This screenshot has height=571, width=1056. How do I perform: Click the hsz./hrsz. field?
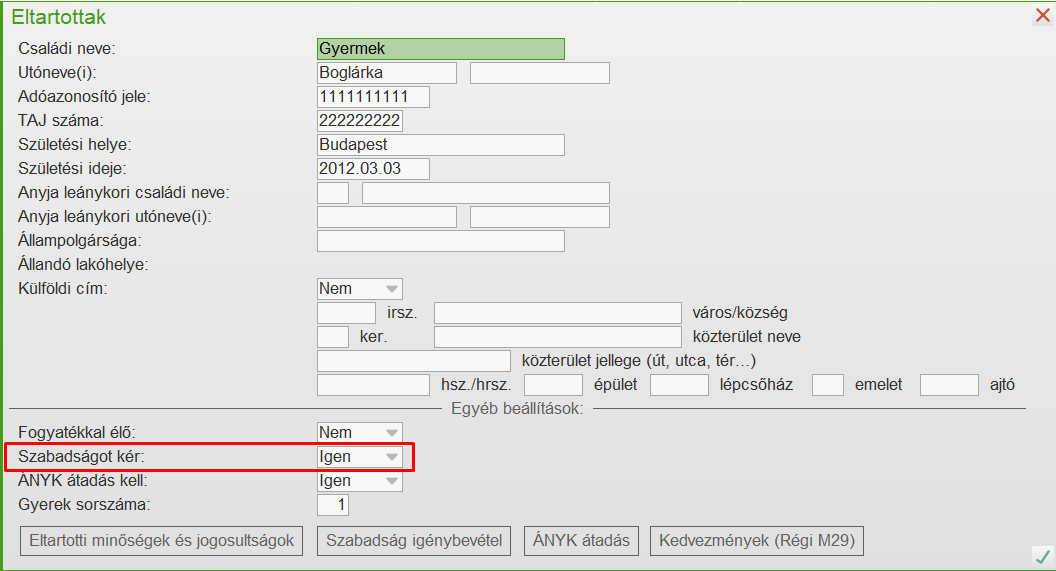[x=373, y=385]
